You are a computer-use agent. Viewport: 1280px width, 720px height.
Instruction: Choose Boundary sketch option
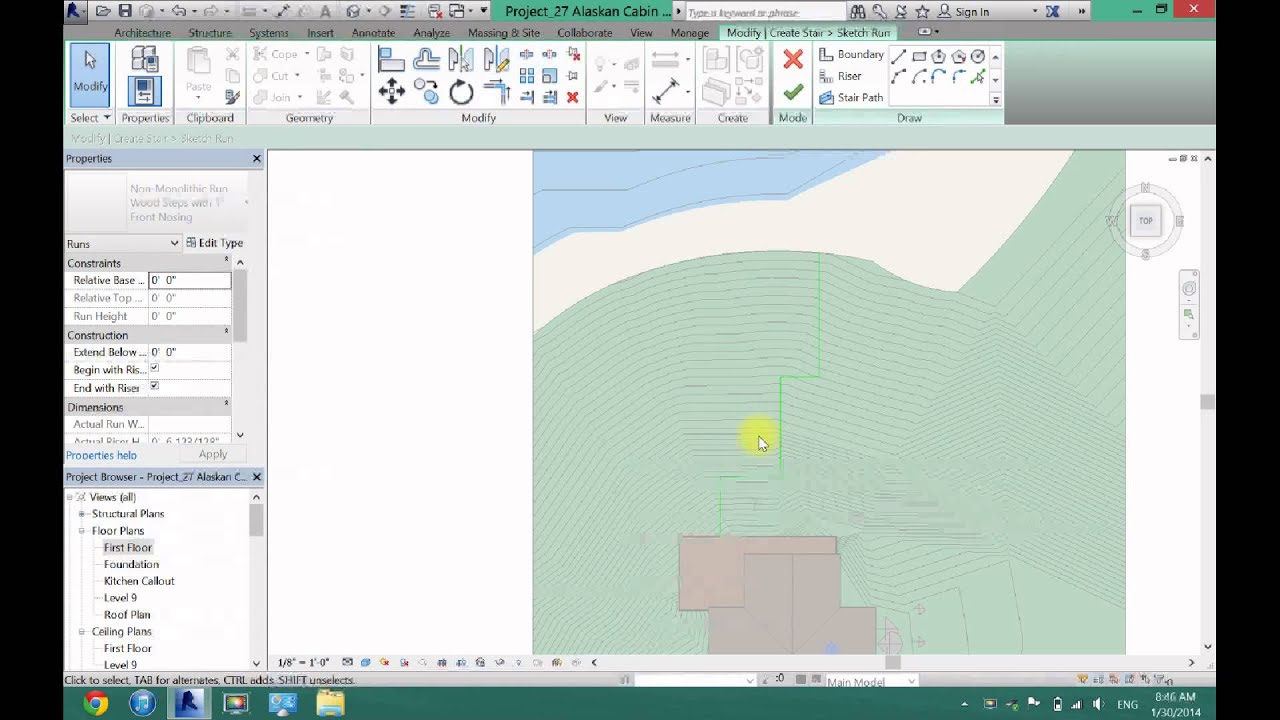point(852,55)
